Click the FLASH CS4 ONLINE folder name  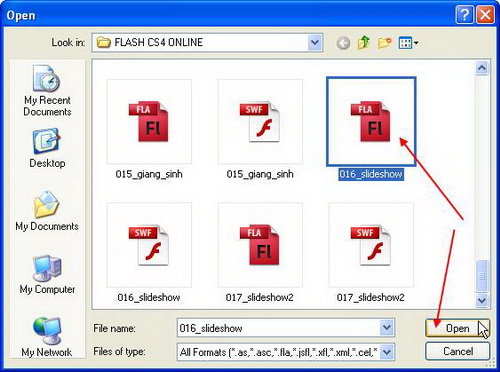158,42
